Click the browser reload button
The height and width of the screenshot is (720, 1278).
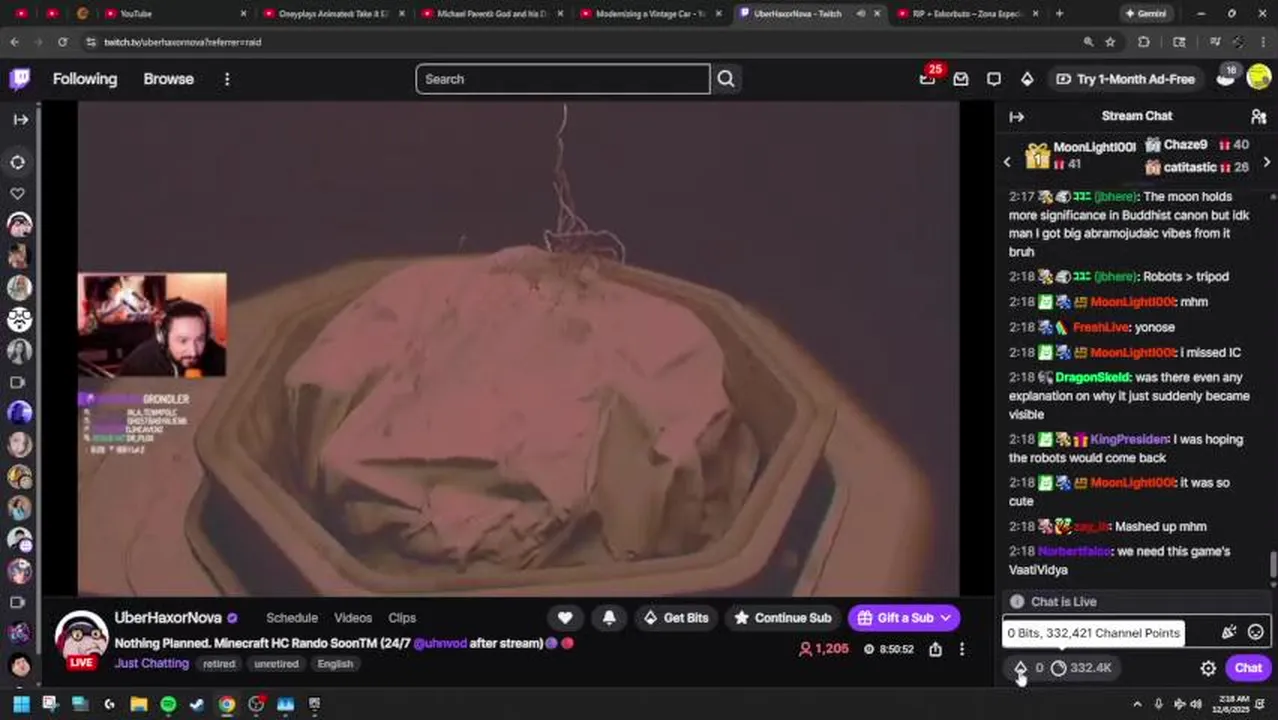tap(62, 42)
